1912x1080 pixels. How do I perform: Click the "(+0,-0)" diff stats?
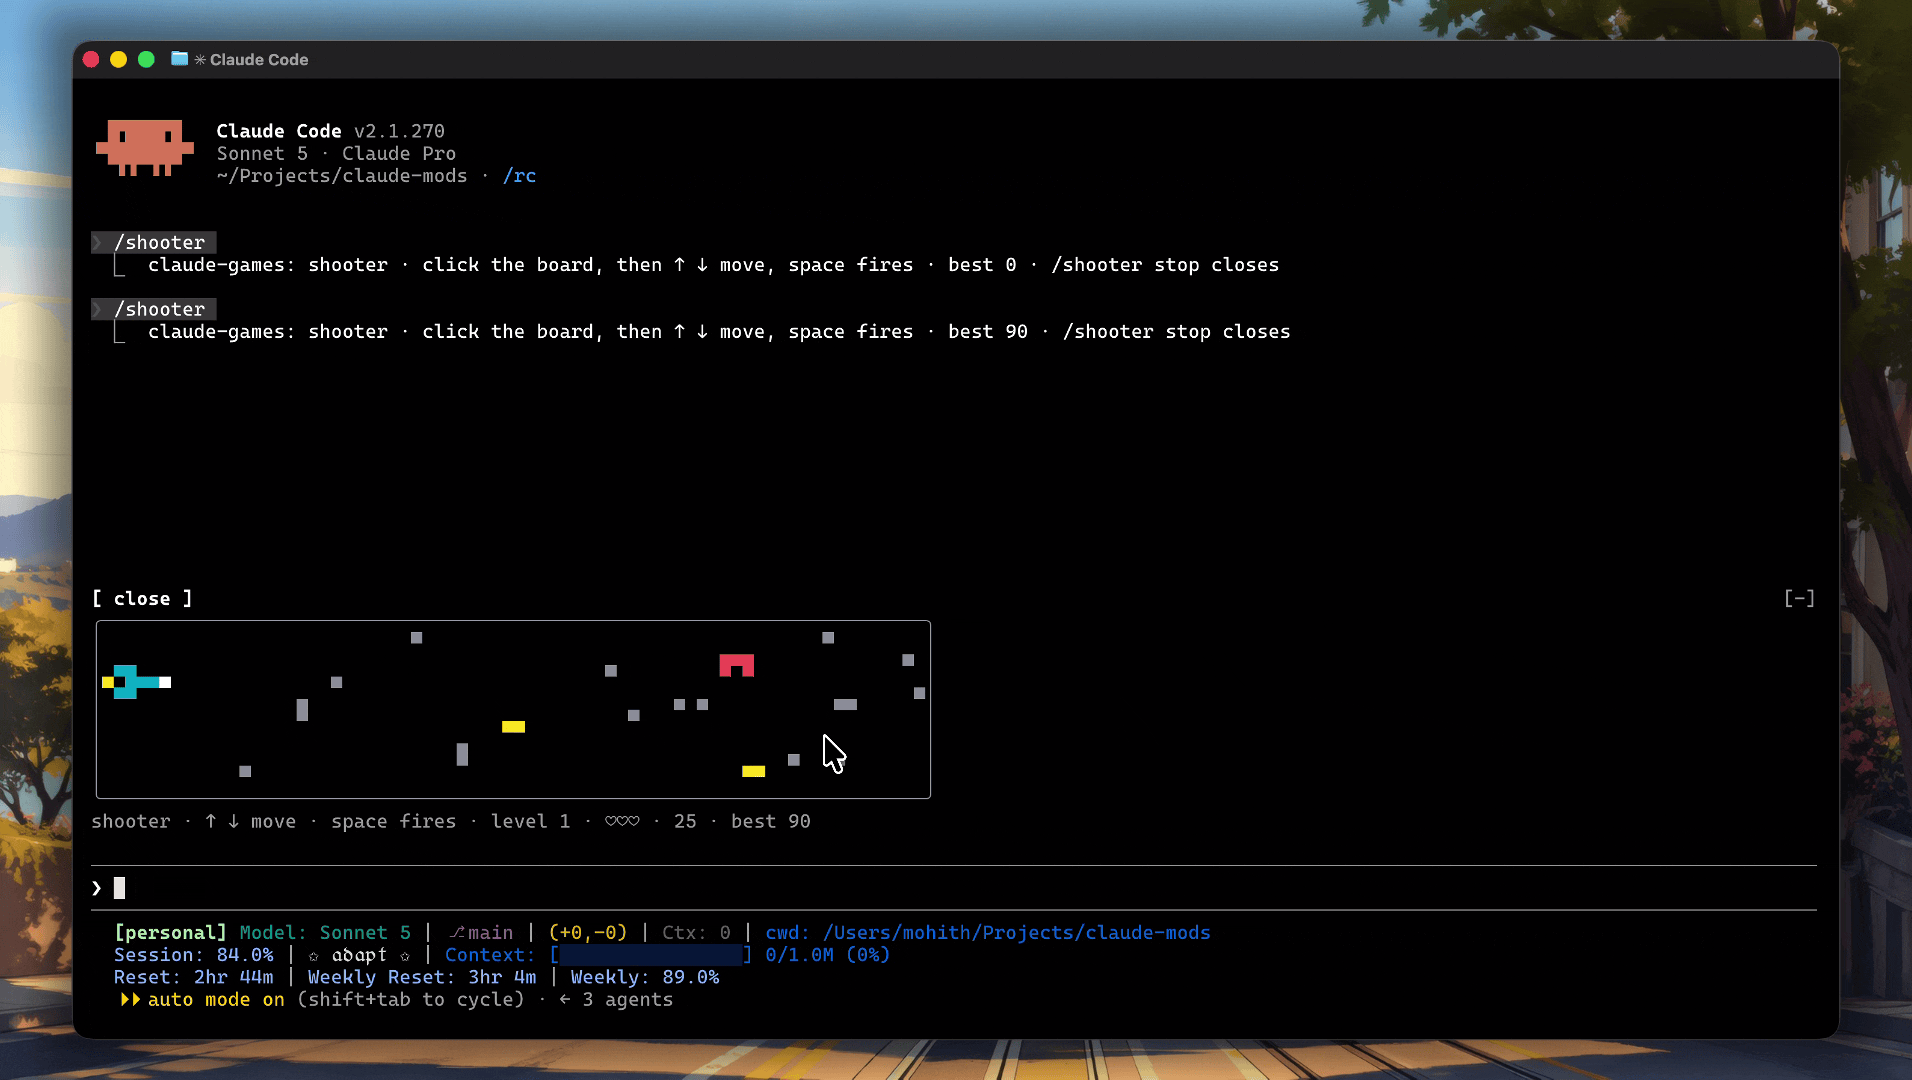coord(588,933)
